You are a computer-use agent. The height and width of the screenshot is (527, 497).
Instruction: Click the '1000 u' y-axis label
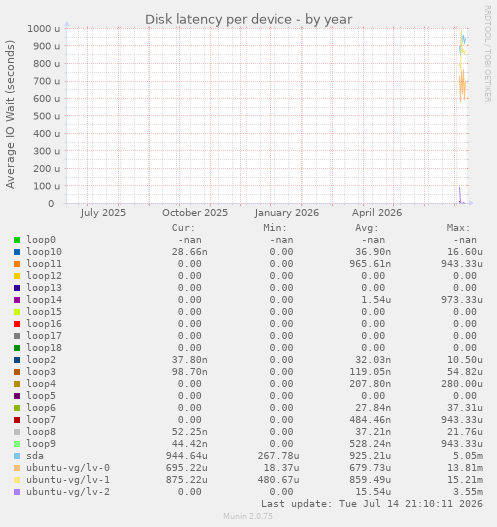pos(44,29)
